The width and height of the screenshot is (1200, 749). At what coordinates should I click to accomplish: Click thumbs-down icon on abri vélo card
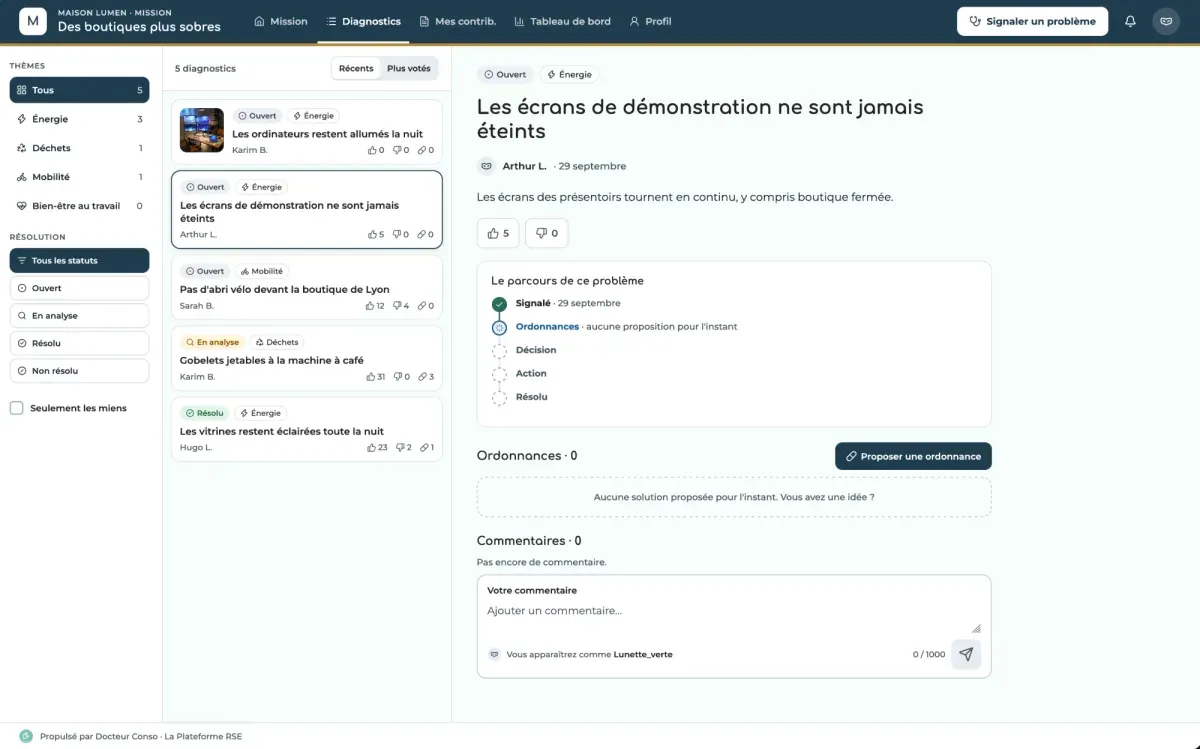coord(397,306)
